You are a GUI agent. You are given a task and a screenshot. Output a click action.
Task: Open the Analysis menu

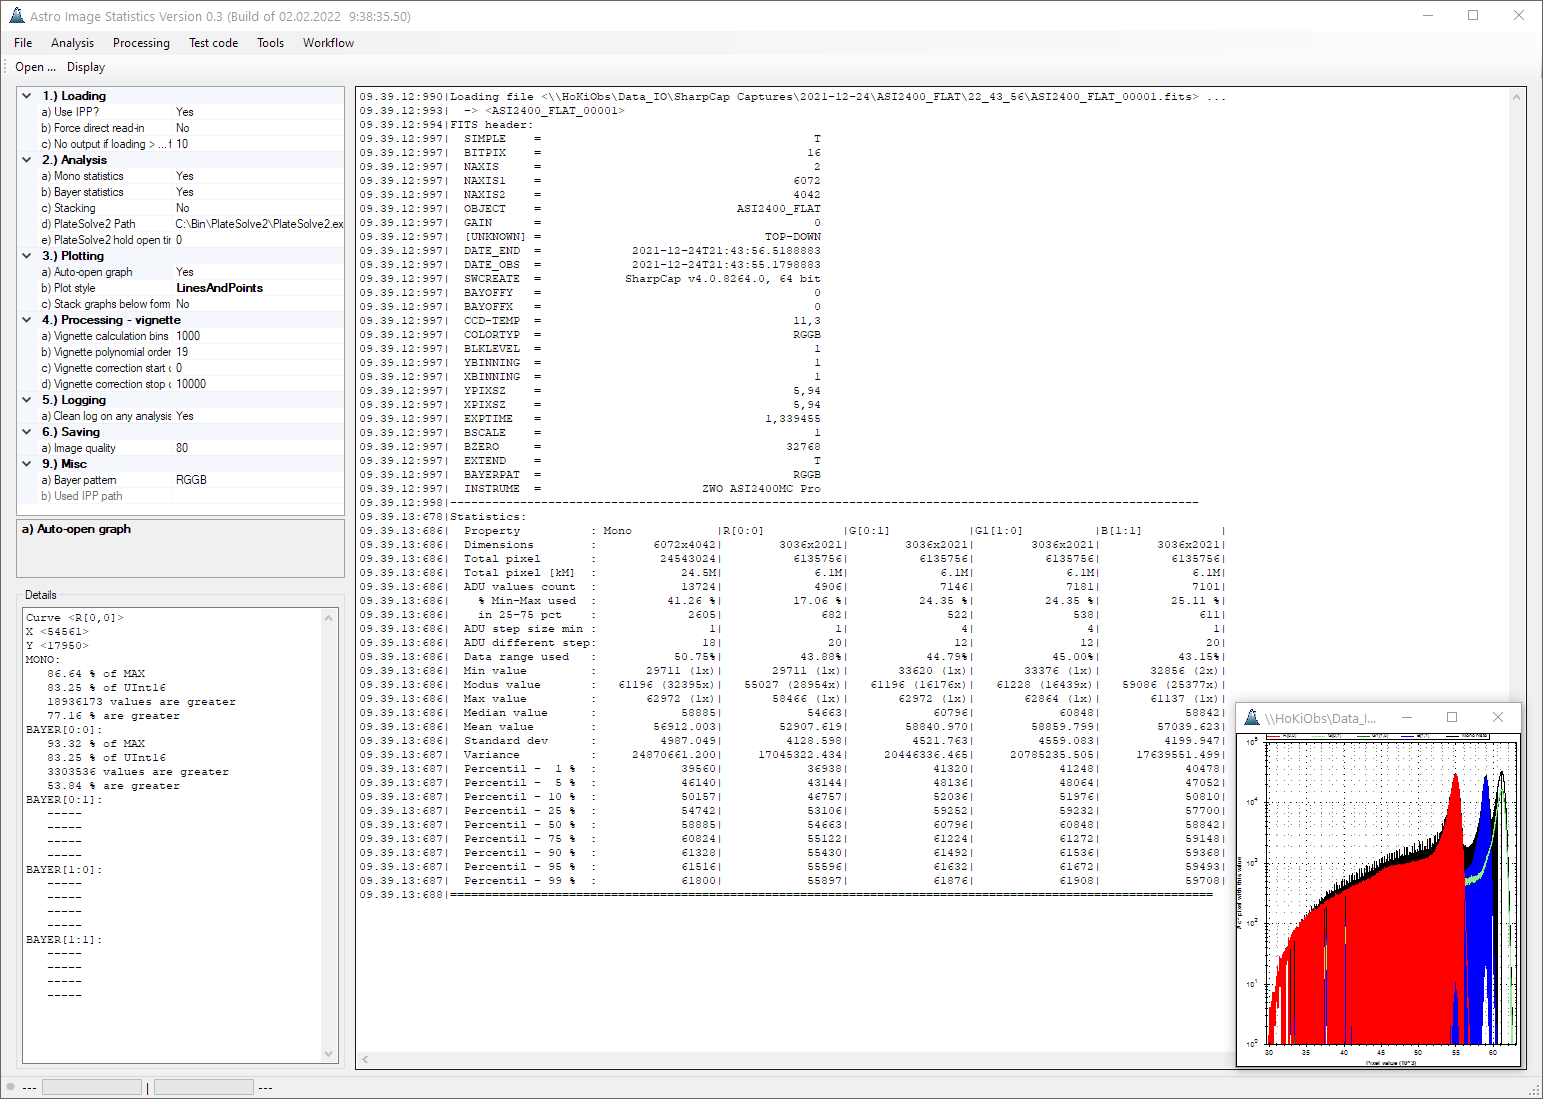click(72, 43)
